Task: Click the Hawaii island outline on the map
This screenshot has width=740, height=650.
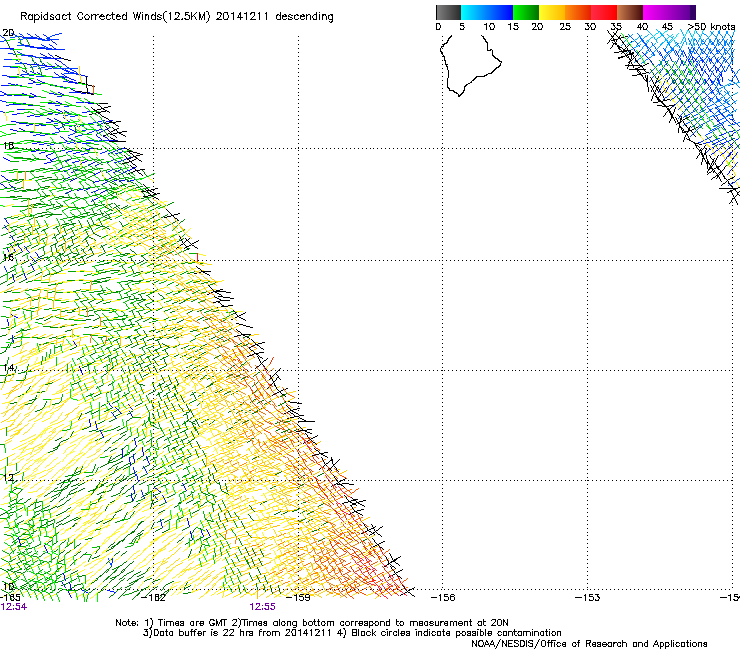Action: click(470, 66)
